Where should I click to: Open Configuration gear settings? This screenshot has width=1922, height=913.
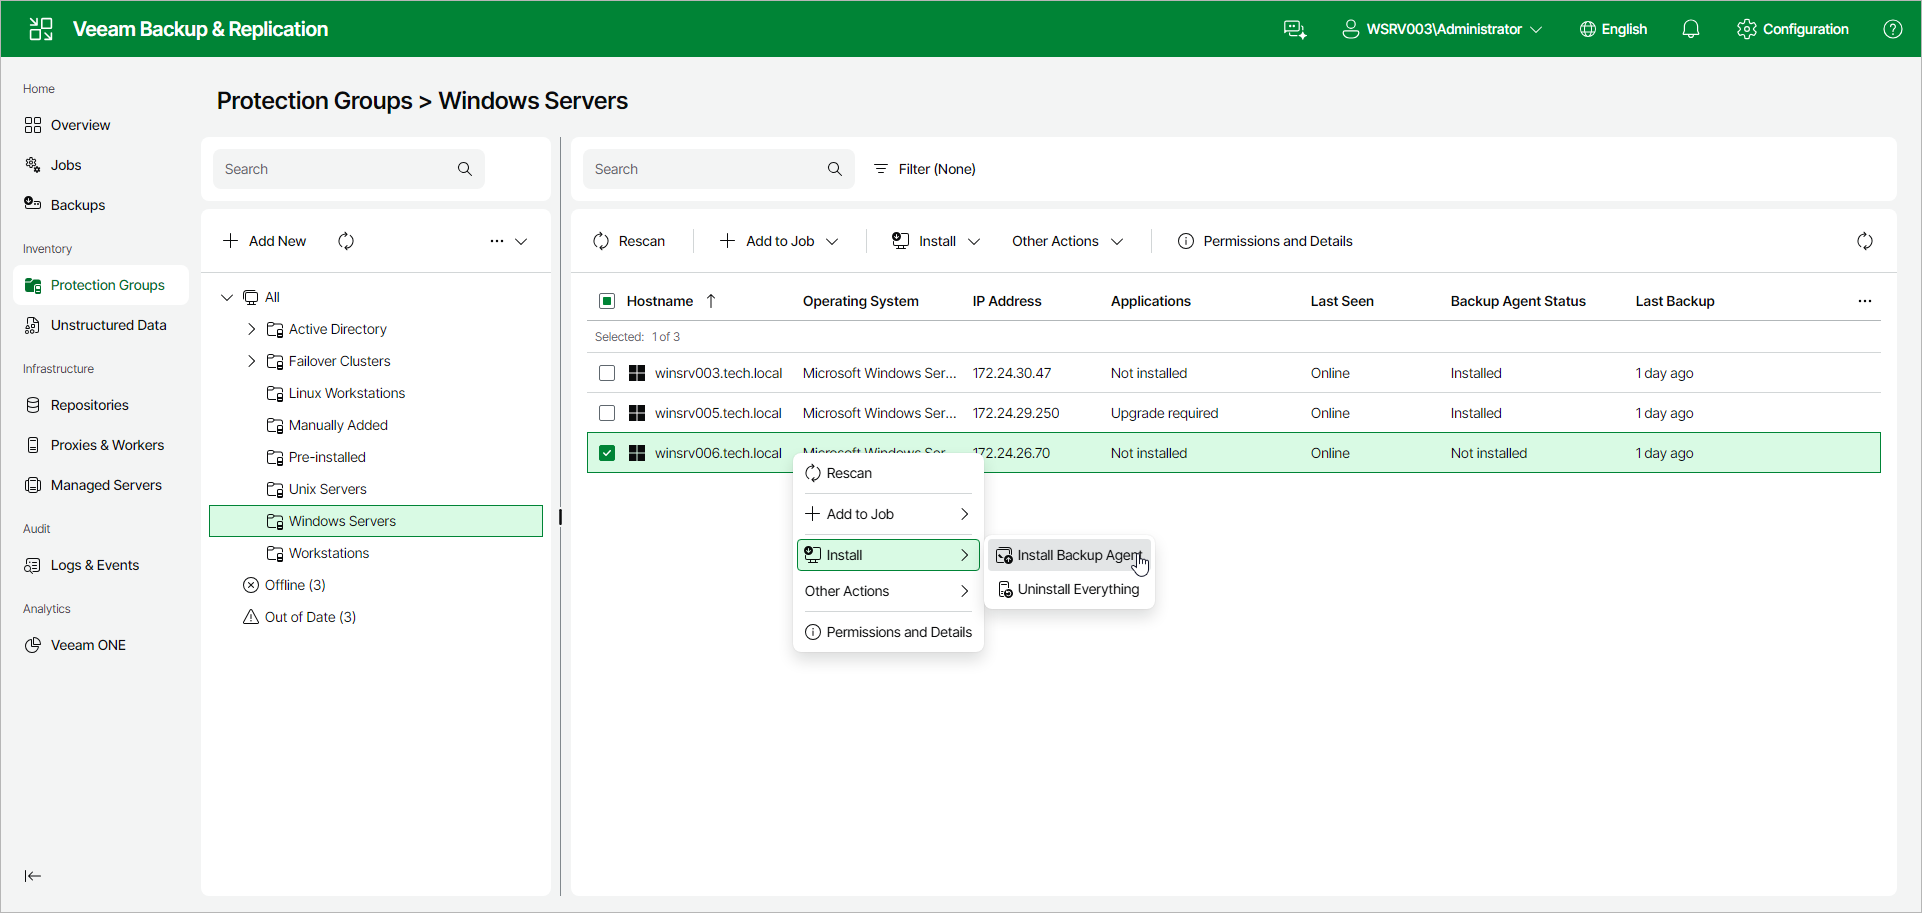1793,29
